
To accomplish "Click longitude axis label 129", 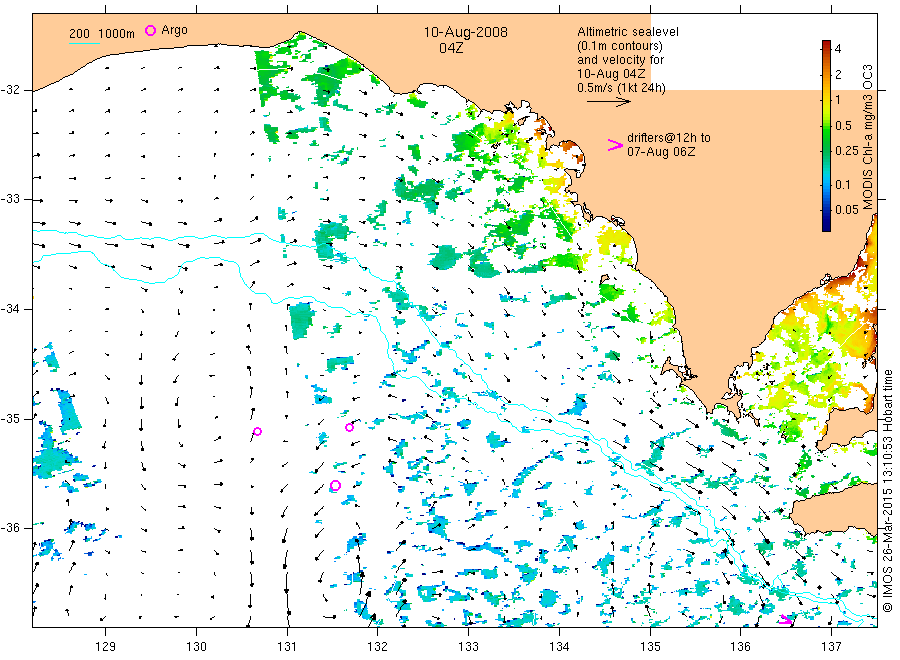I will tap(106, 647).
